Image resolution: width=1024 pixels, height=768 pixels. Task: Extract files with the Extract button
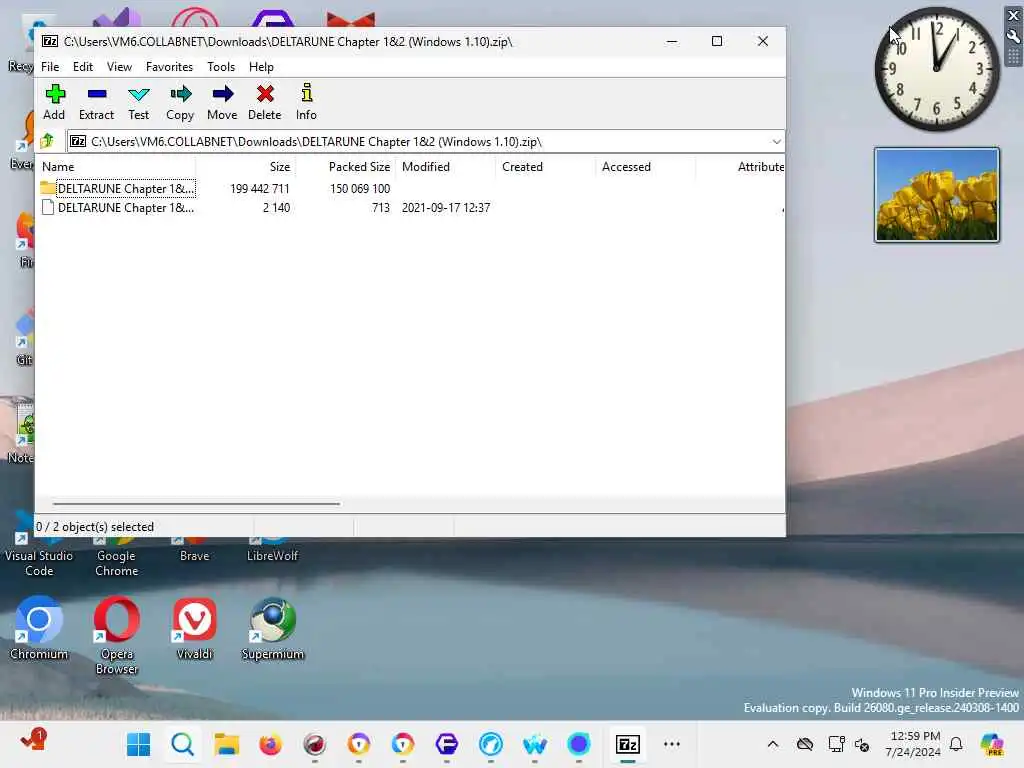coord(97,103)
